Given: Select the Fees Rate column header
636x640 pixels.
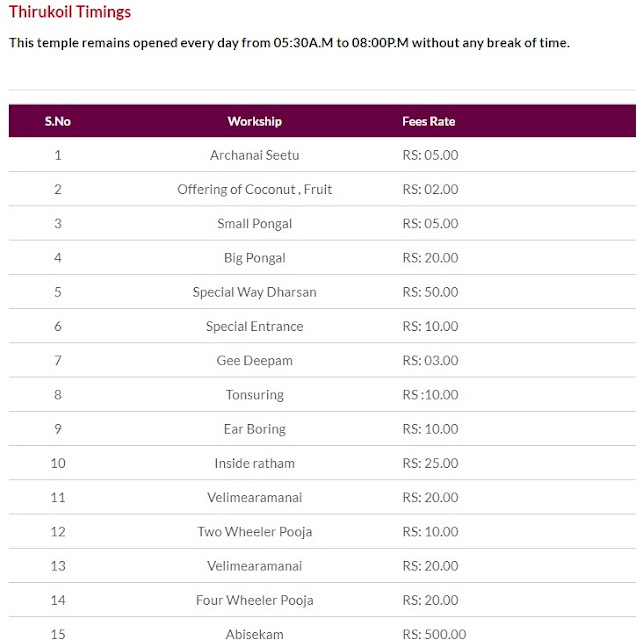Looking at the screenshot, I should (x=429, y=121).
